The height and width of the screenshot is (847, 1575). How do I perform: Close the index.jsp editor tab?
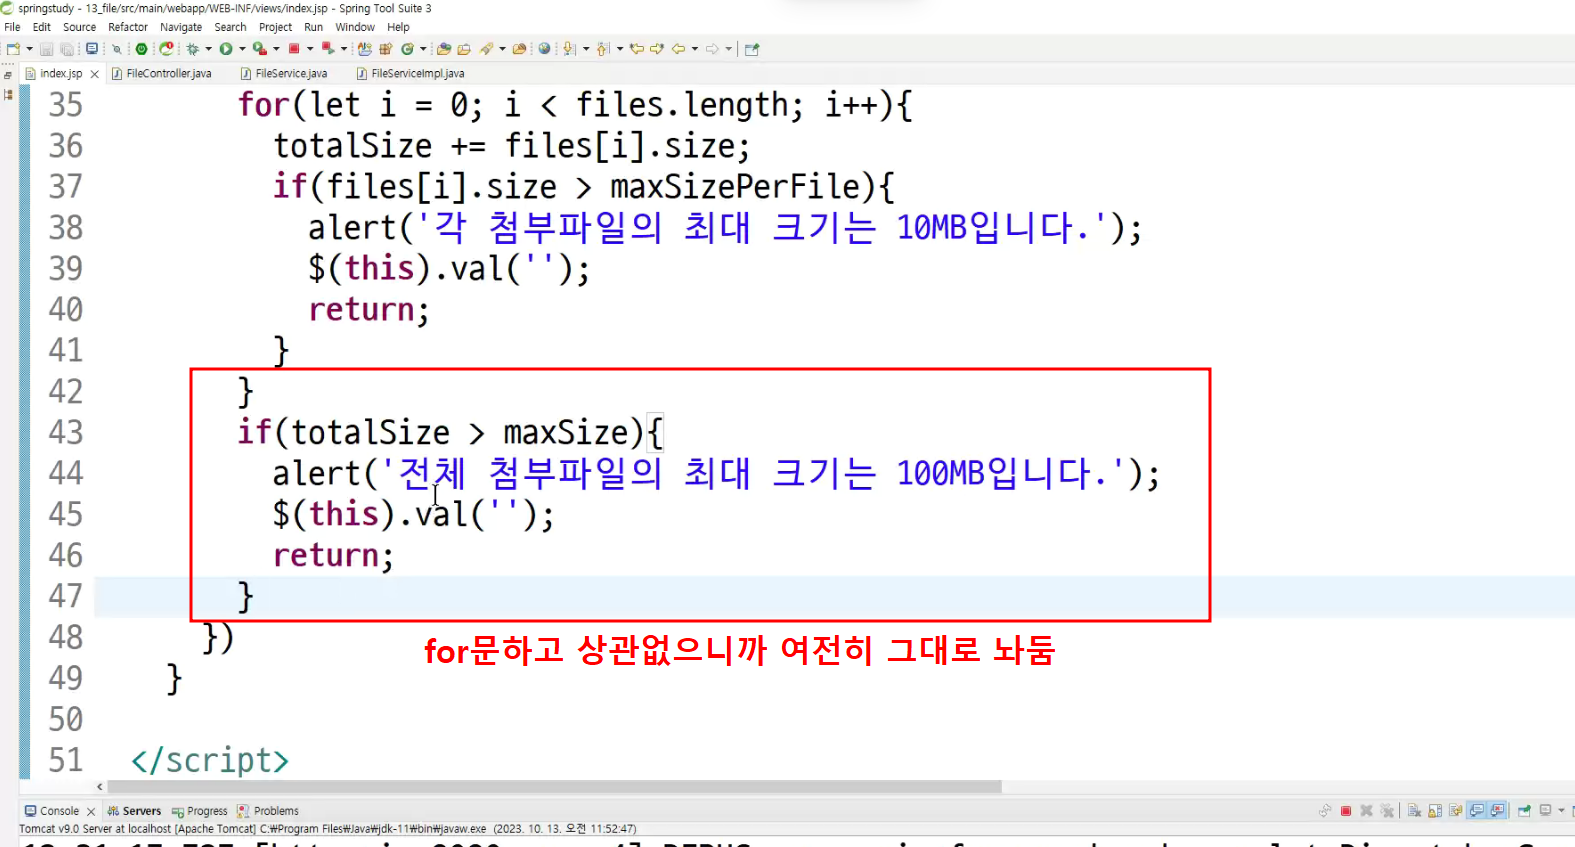pos(95,74)
